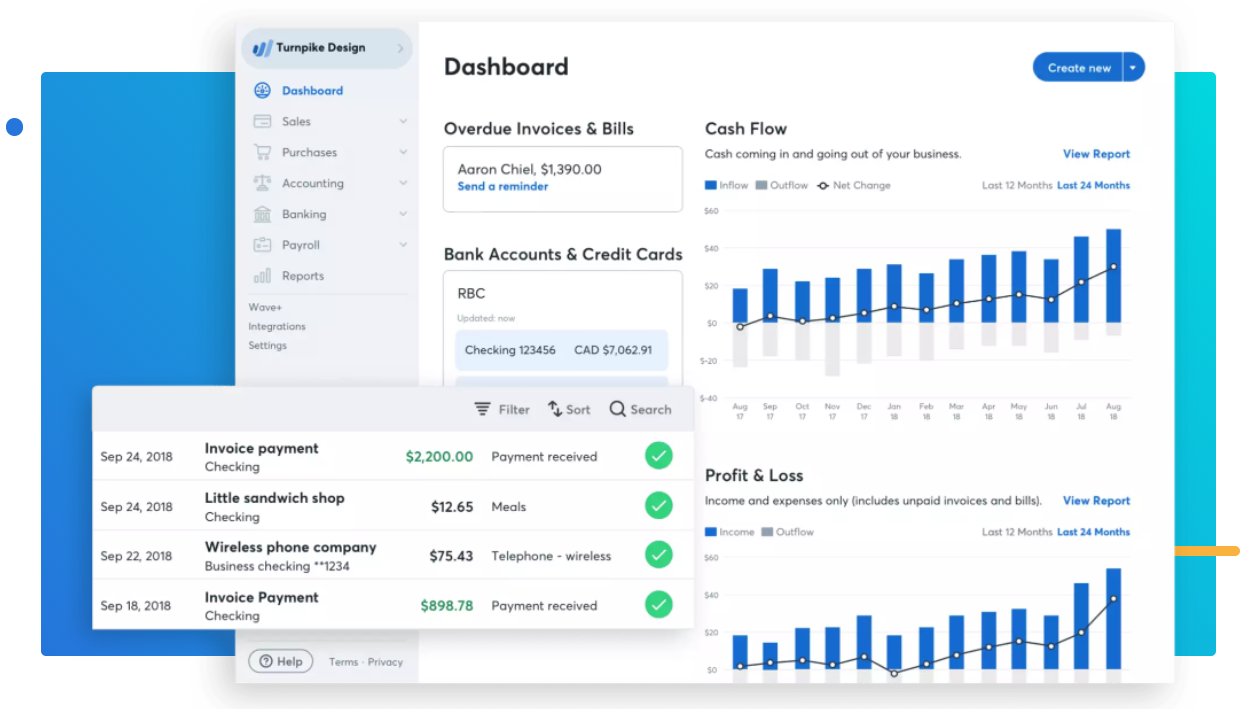Expand the Purchases menu chevron
This screenshot has width=1253, height=709.
coord(403,152)
